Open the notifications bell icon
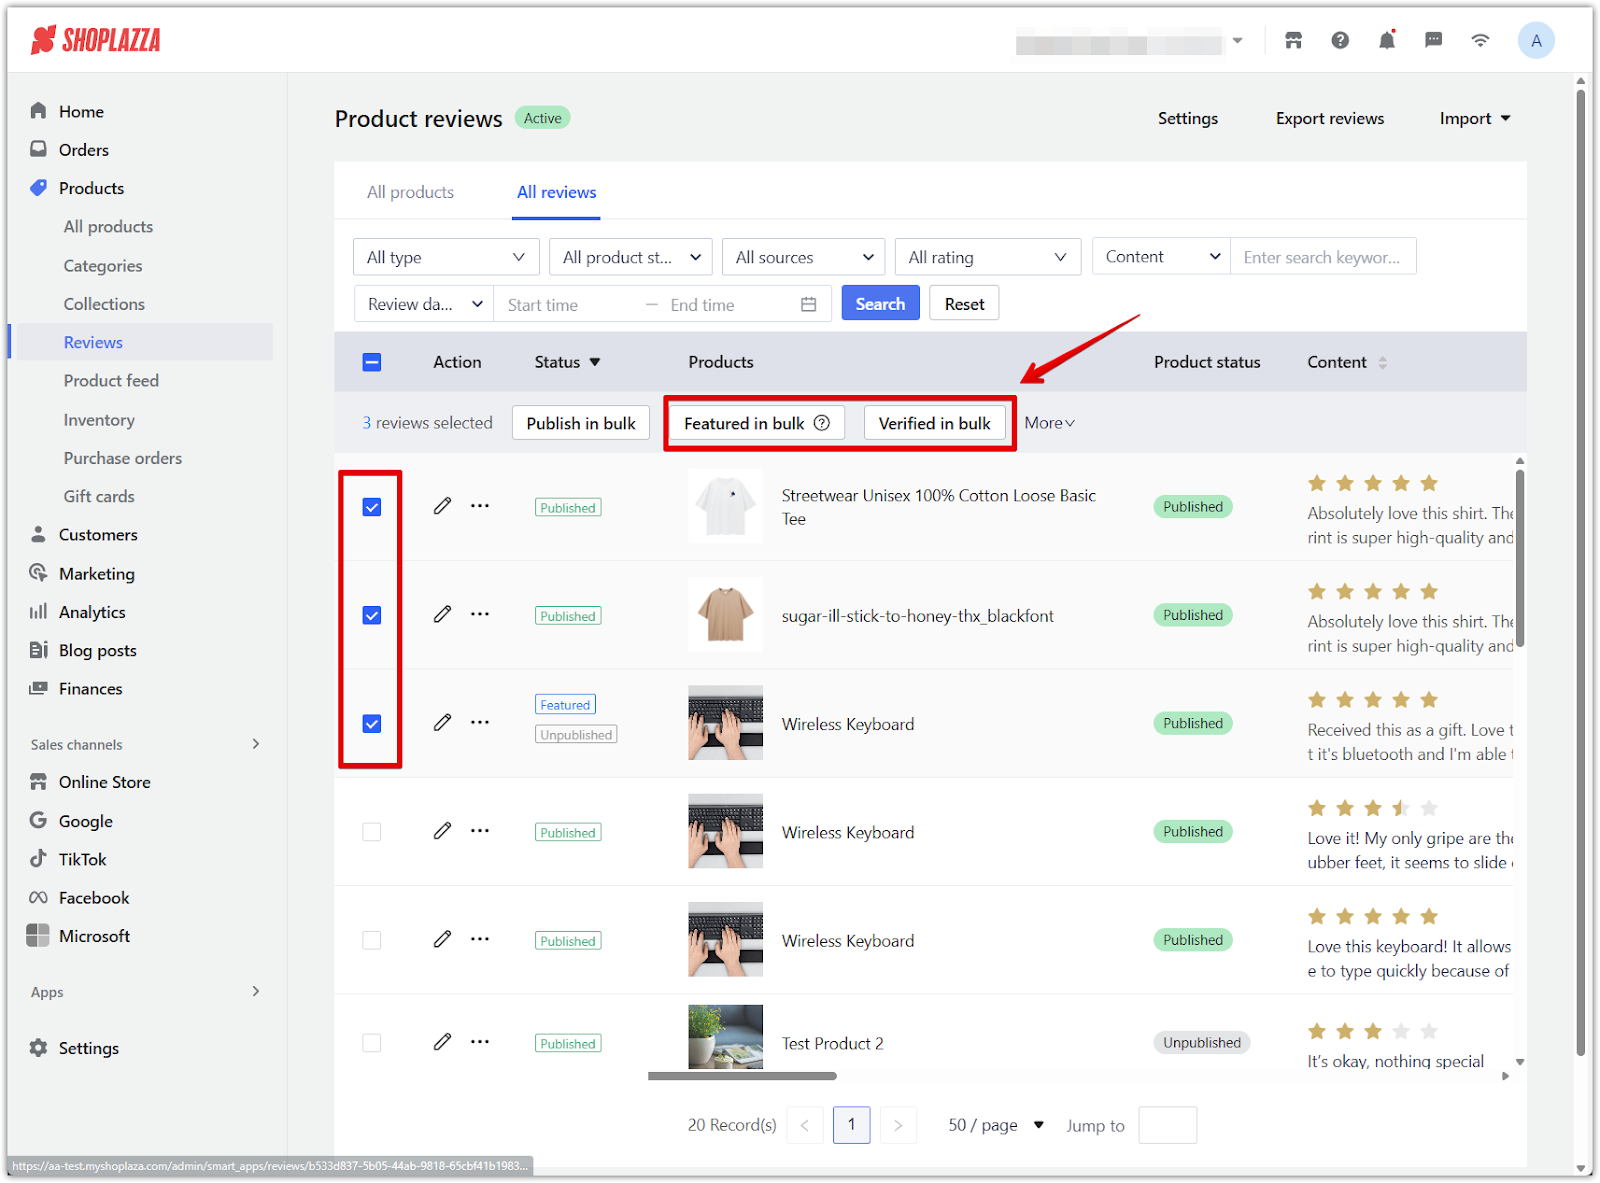This screenshot has width=1600, height=1183. (1387, 40)
